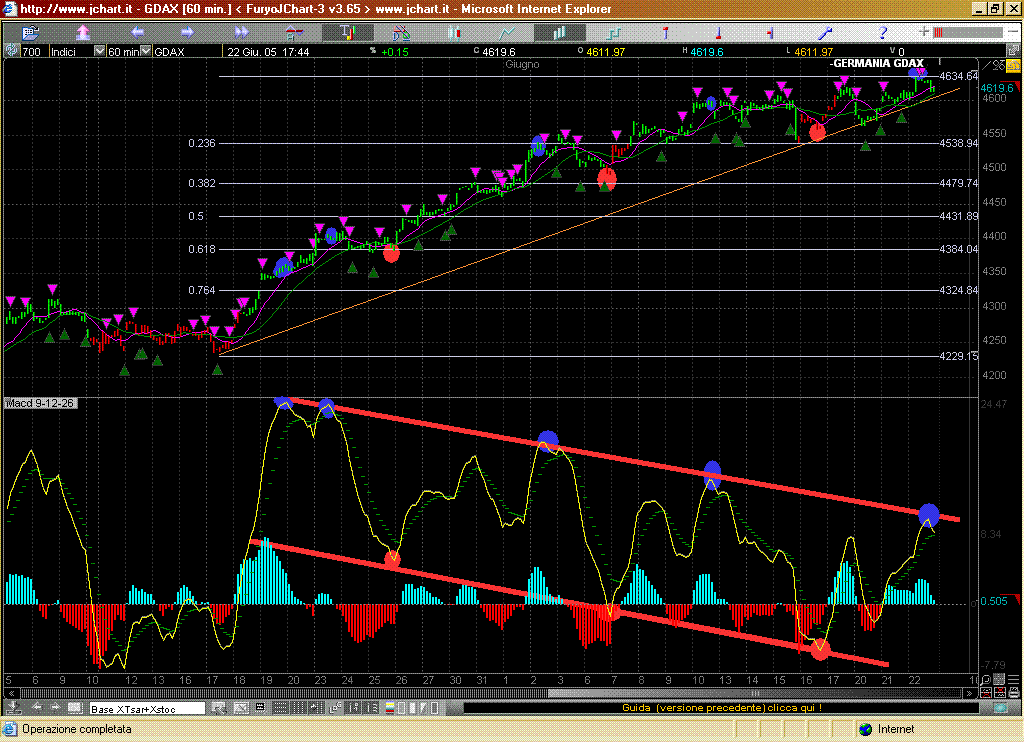1024x742 pixels.
Task: Click the double-arrow fast forward icon
Action: [x=241, y=33]
